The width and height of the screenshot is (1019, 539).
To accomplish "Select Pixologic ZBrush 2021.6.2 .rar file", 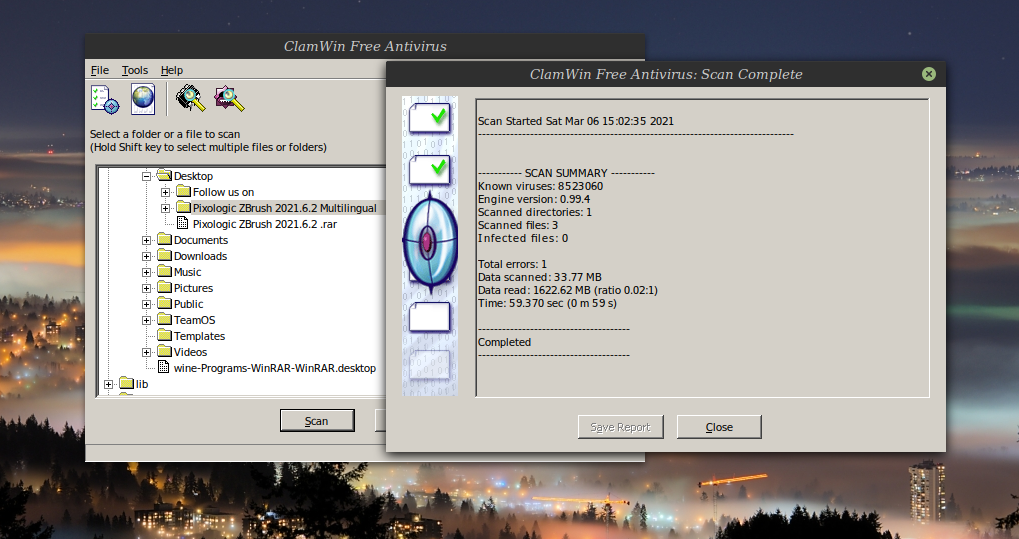I will [264, 224].
